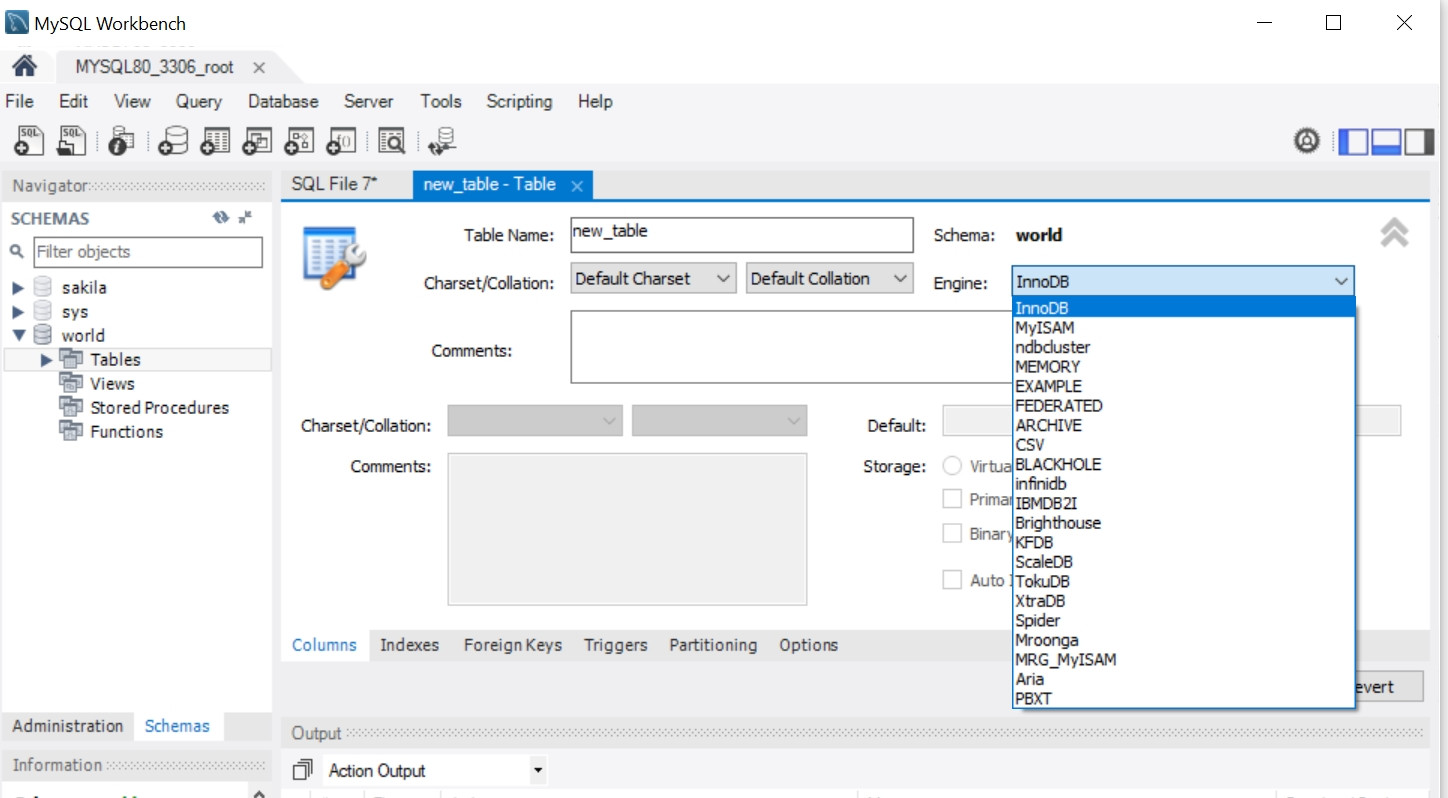Open the Triggers tab

point(616,645)
